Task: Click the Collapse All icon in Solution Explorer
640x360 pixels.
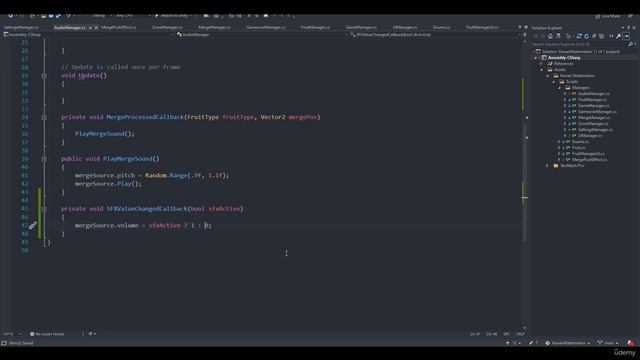Action: 594,36
